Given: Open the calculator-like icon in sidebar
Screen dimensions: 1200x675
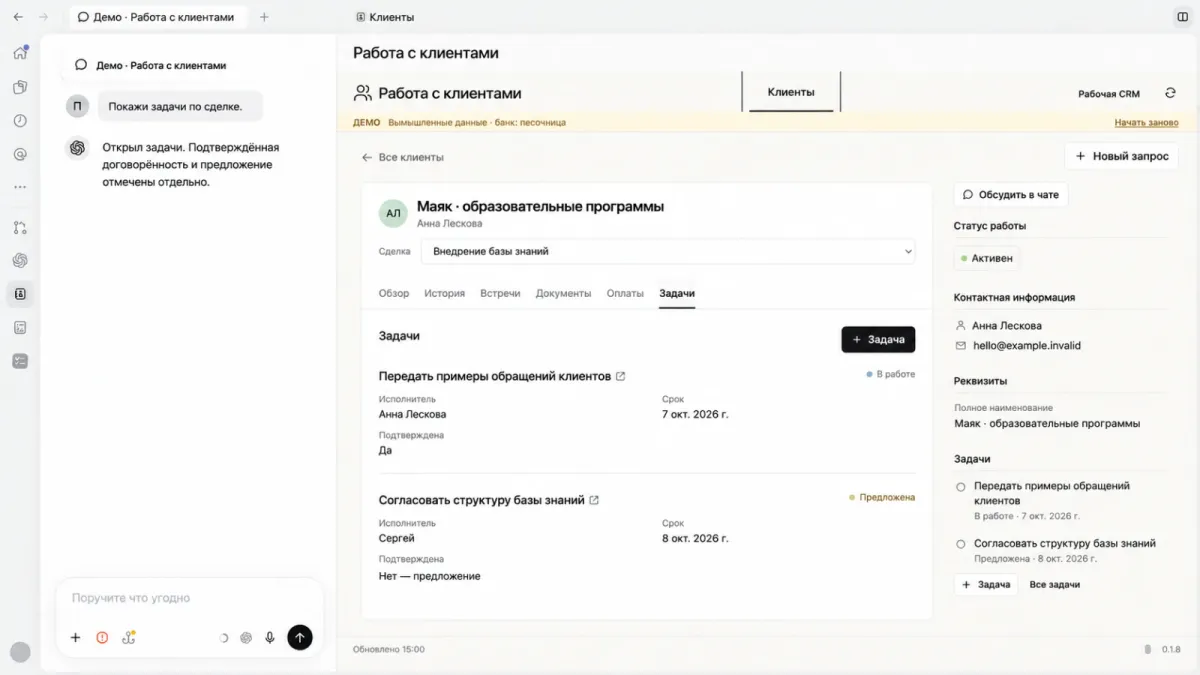Looking at the screenshot, I should click(20, 327).
